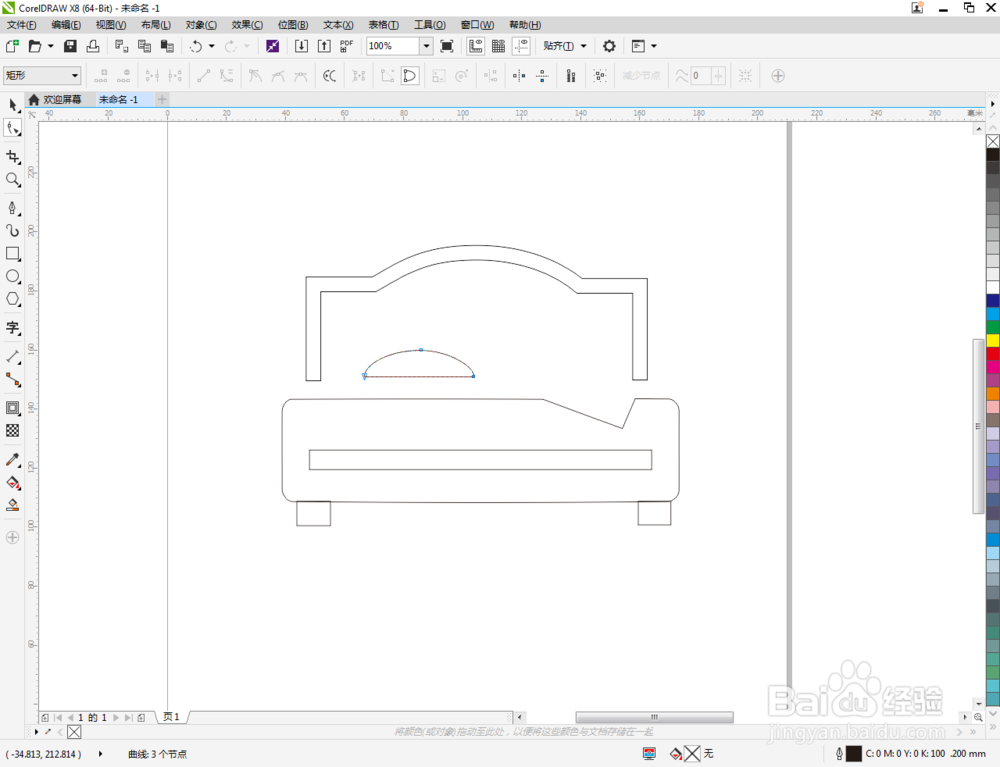Toggle Reflect nodes horizontally button
This screenshot has height=767, width=1000.
519,76
